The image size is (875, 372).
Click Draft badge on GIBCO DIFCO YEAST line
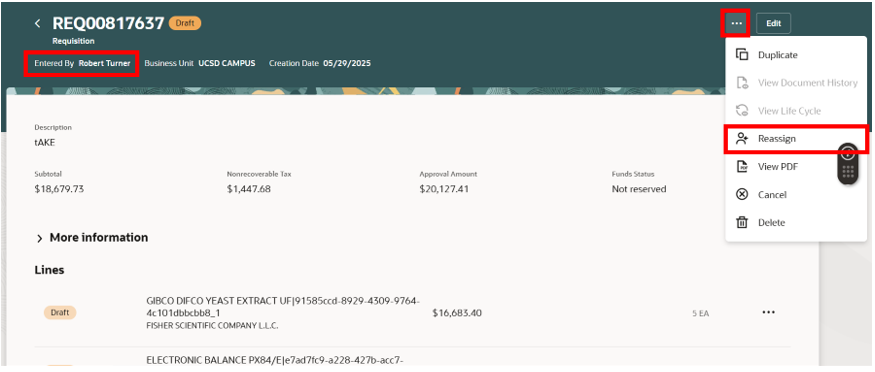(x=60, y=312)
